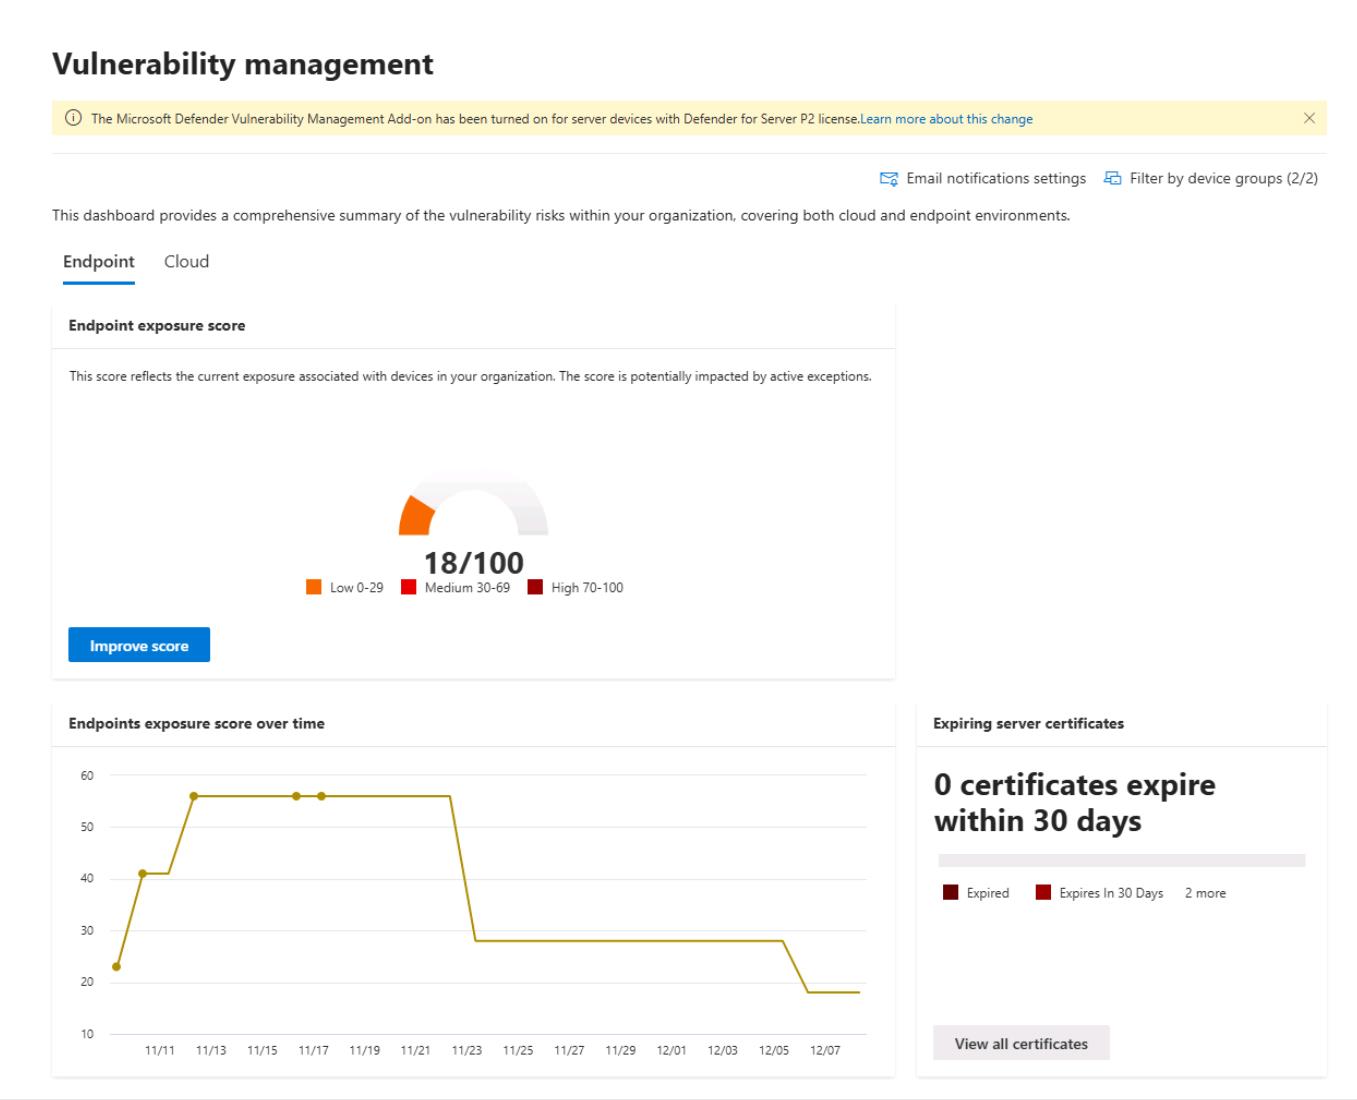Click the email notifications envelope icon
Screen dimensions: 1357x1100
pyautogui.click(x=888, y=179)
